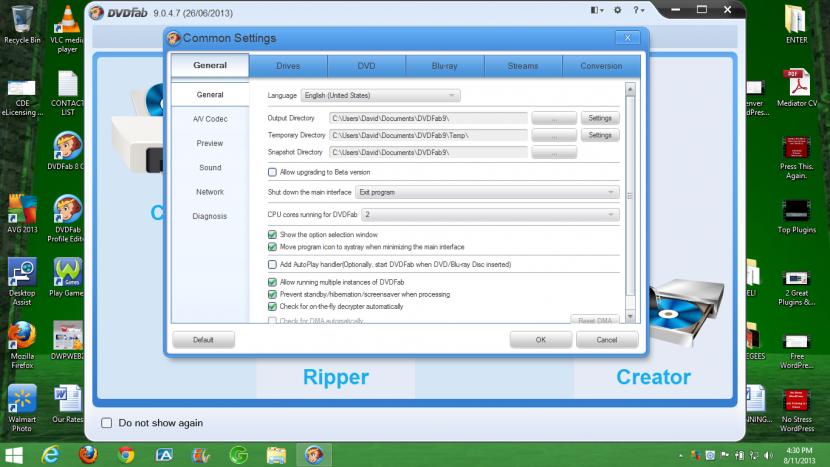
Task: Open Internet Explorer from taskbar
Action: click(50, 455)
